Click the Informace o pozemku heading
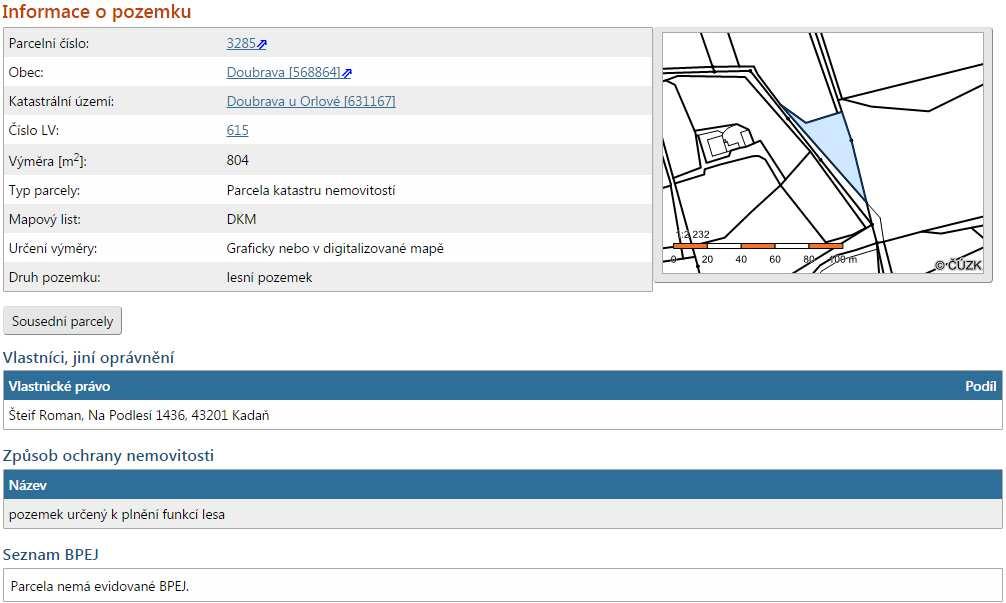The width and height of the screenshot is (1006, 603). click(96, 12)
